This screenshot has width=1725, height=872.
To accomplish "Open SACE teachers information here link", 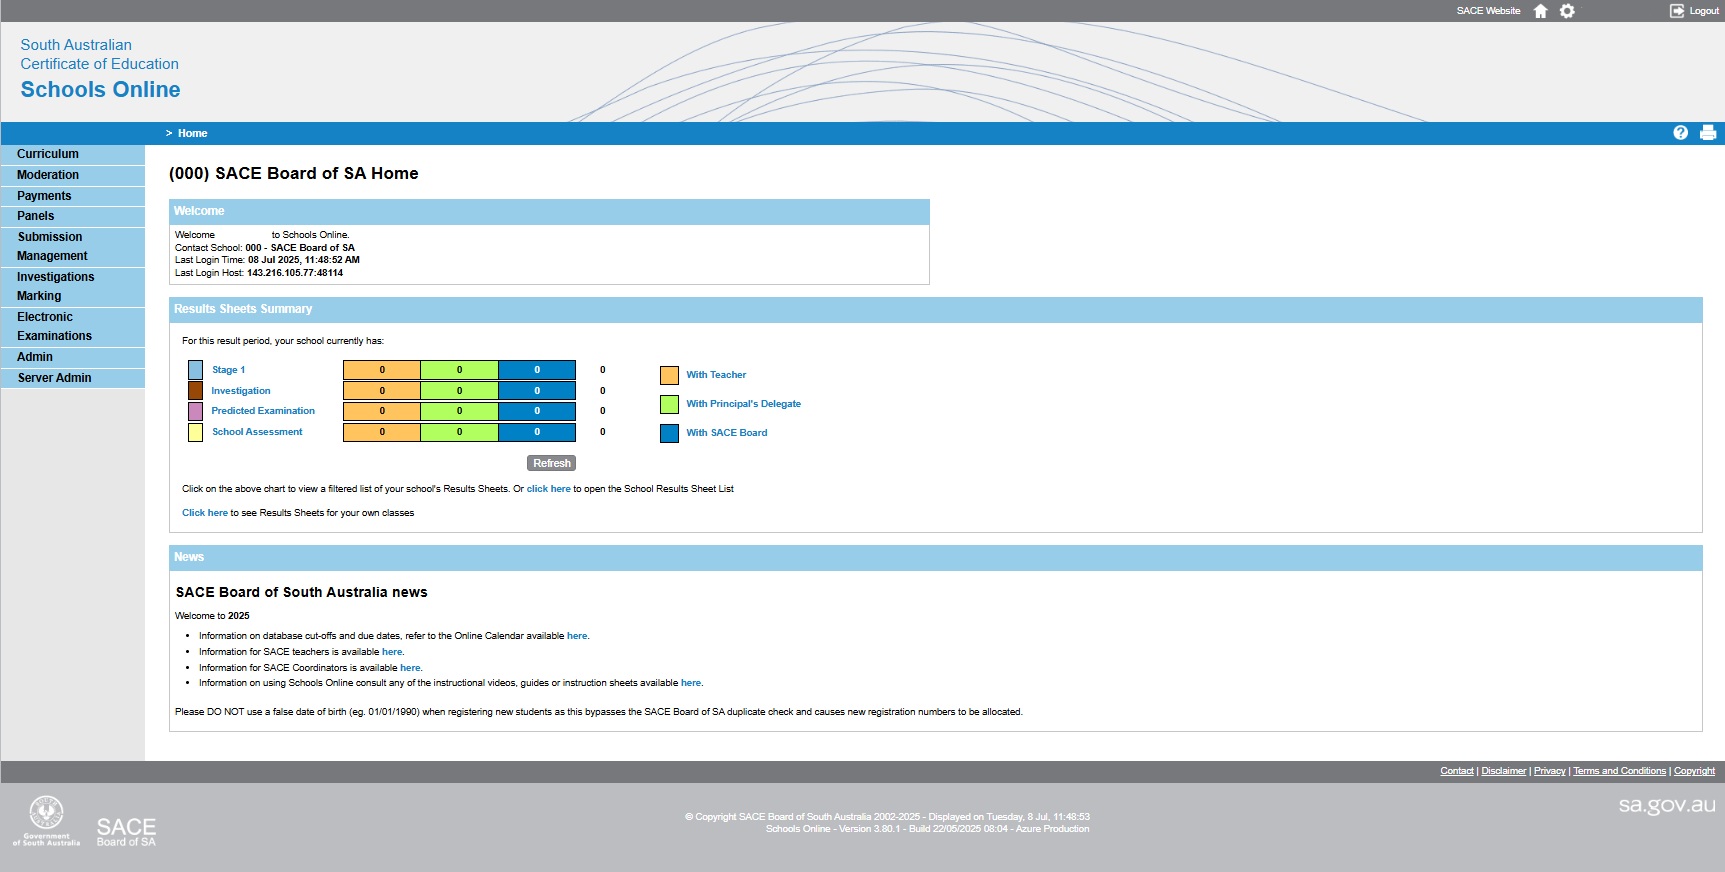I will coord(392,652).
